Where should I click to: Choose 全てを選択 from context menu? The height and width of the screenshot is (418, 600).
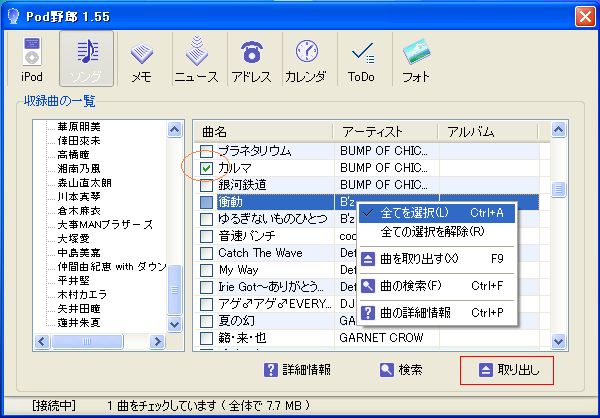coord(437,213)
